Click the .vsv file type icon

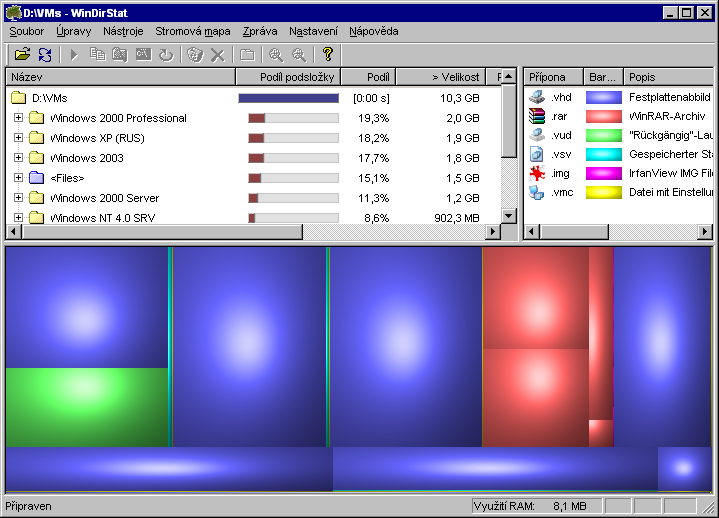[x=536, y=154]
